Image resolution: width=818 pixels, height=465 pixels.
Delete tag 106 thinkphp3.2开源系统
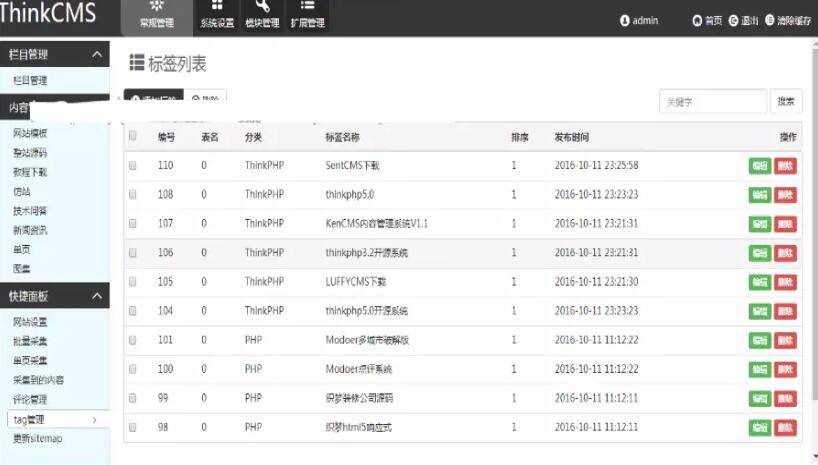pyautogui.click(x=785, y=253)
